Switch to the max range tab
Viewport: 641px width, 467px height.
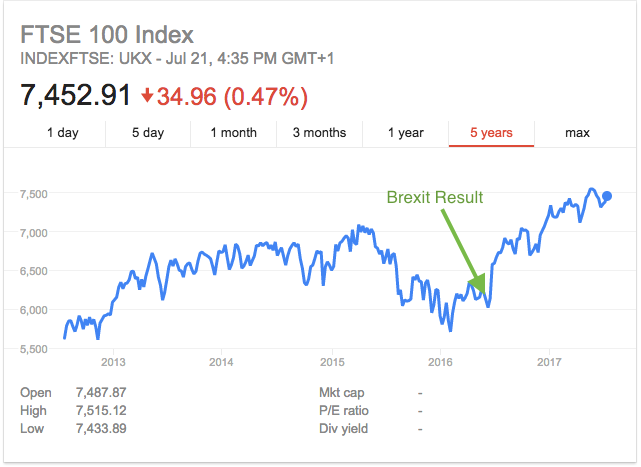pos(577,132)
